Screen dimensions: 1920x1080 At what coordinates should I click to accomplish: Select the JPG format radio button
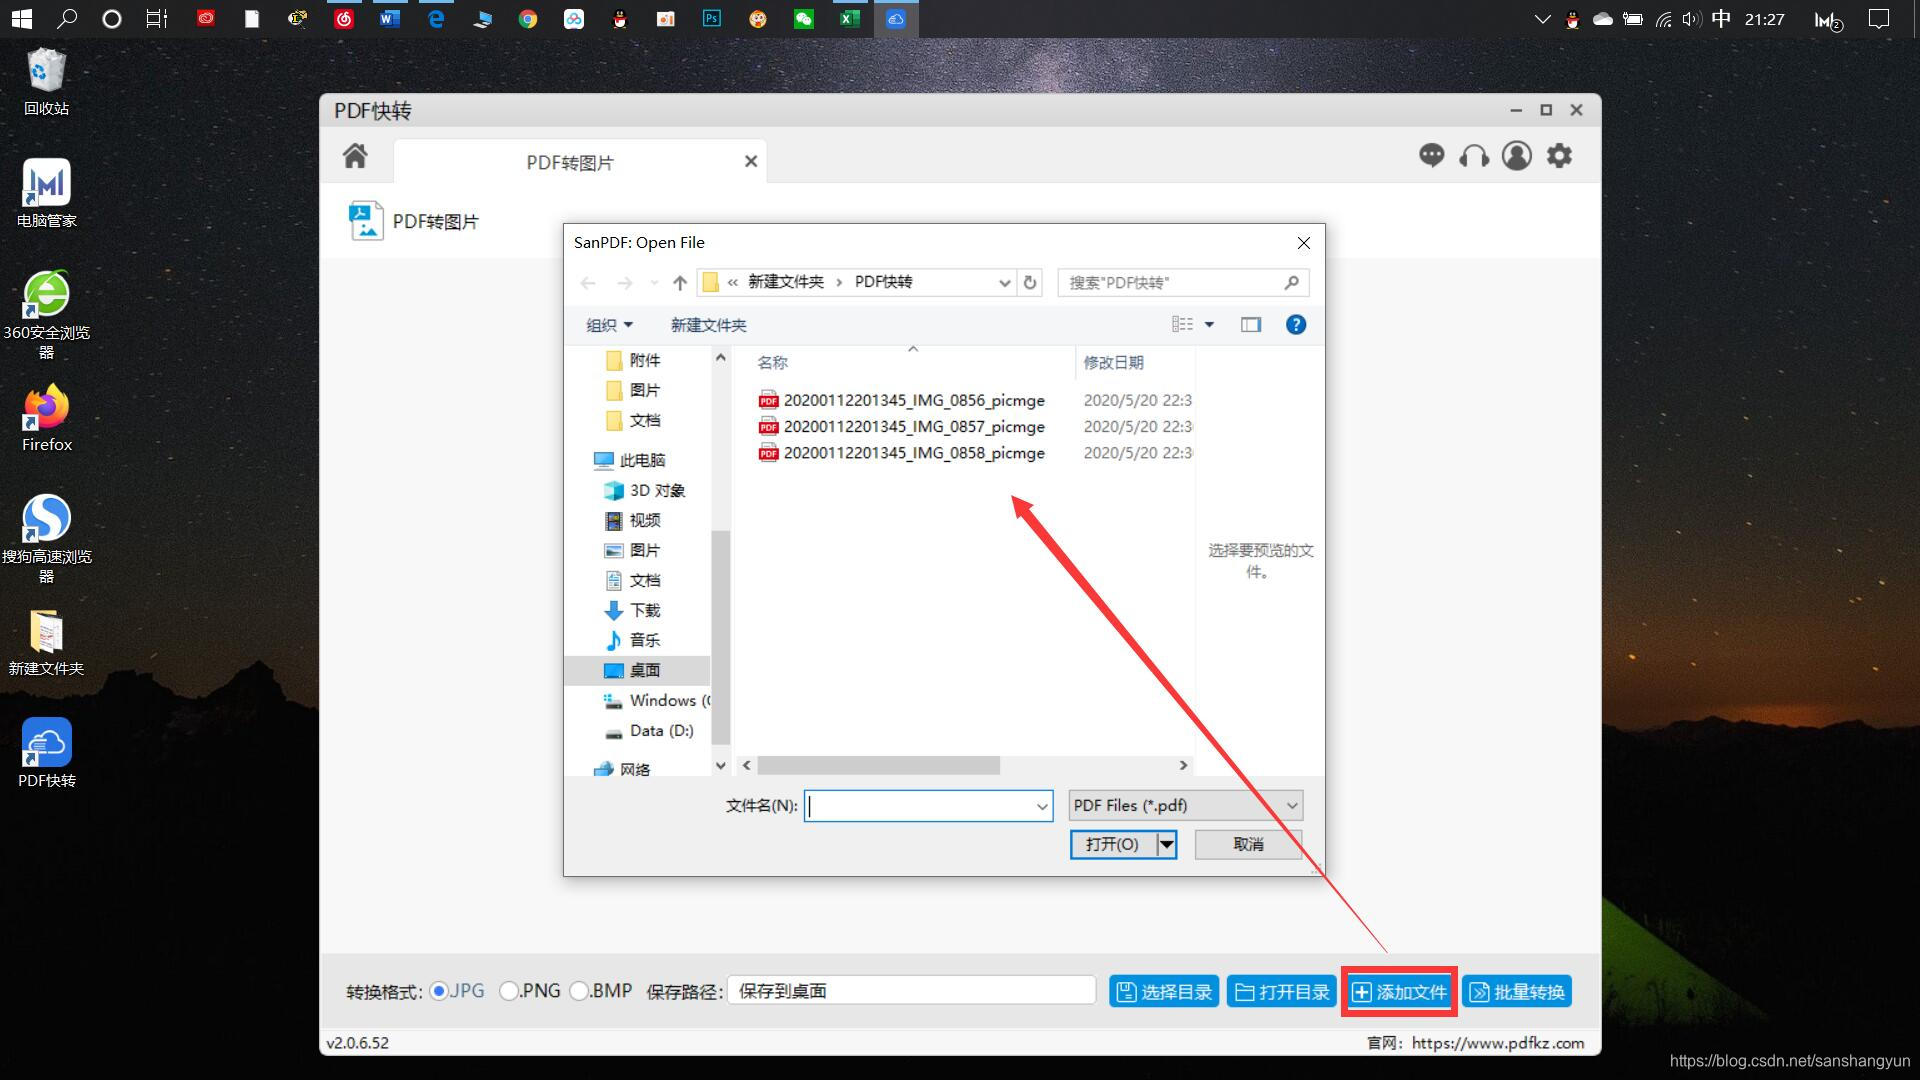pyautogui.click(x=439, y=991)
